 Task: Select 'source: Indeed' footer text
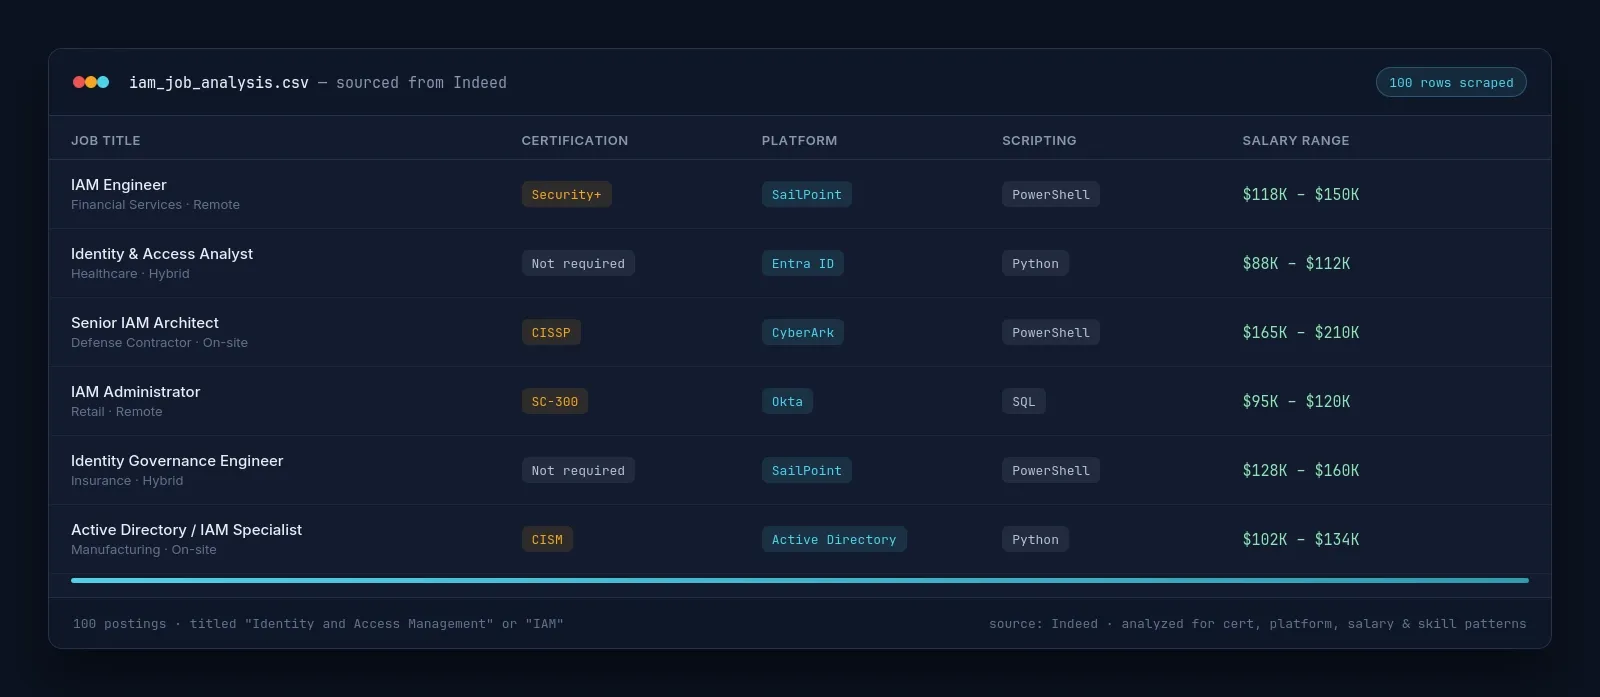(x=1043, y=624)
